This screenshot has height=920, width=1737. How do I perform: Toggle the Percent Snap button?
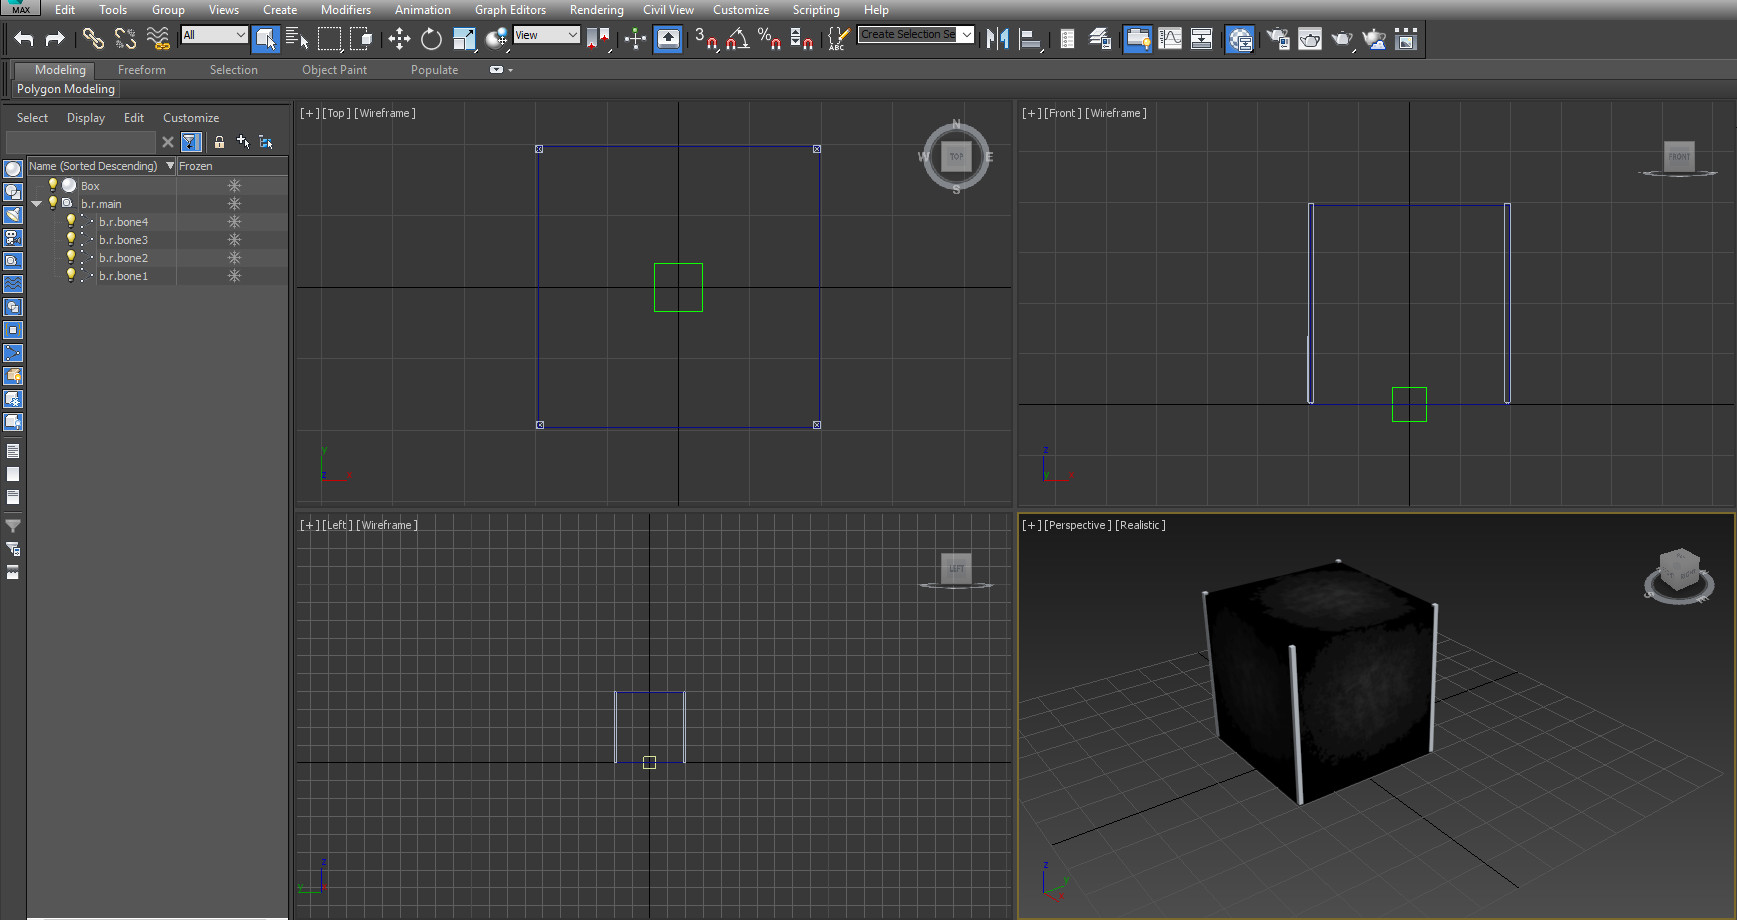click(769, 39)
